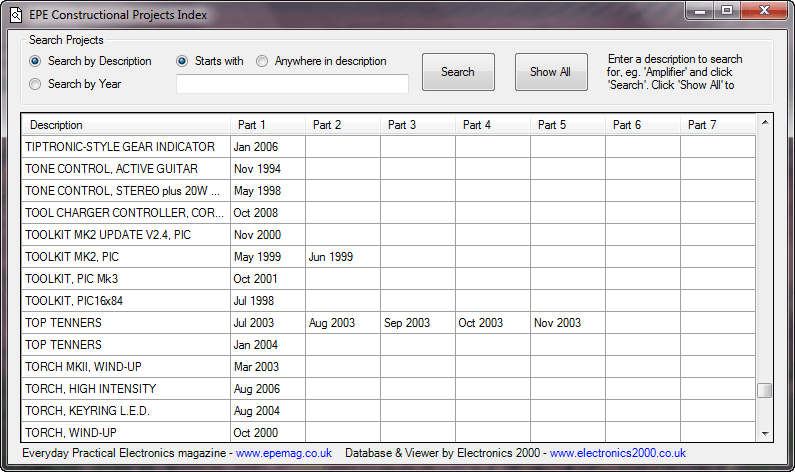Click the Part 4 column header
The height and width of the screenshot is (472, 795).
(493, 125)
